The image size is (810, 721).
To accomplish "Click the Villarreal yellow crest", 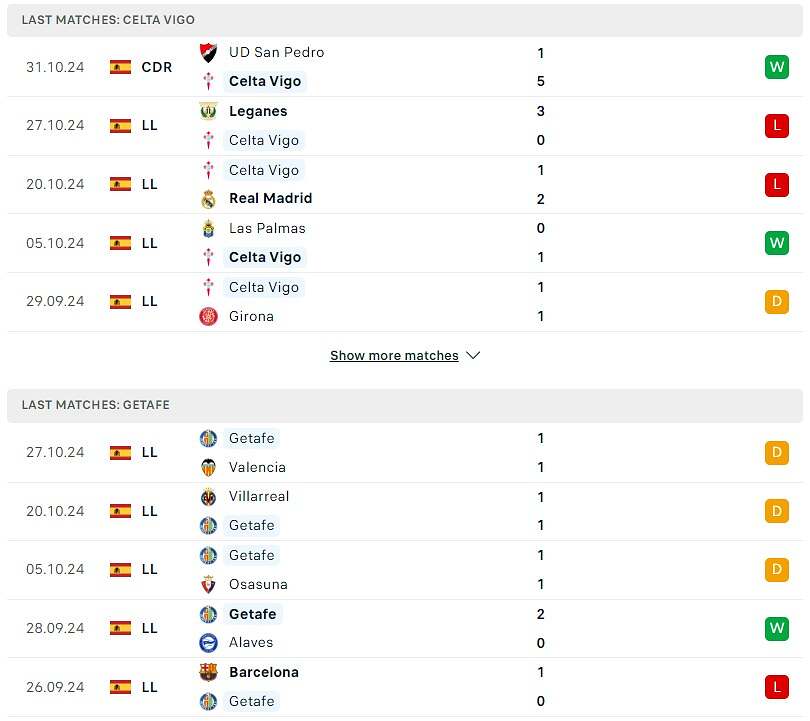I will point(208,496).
